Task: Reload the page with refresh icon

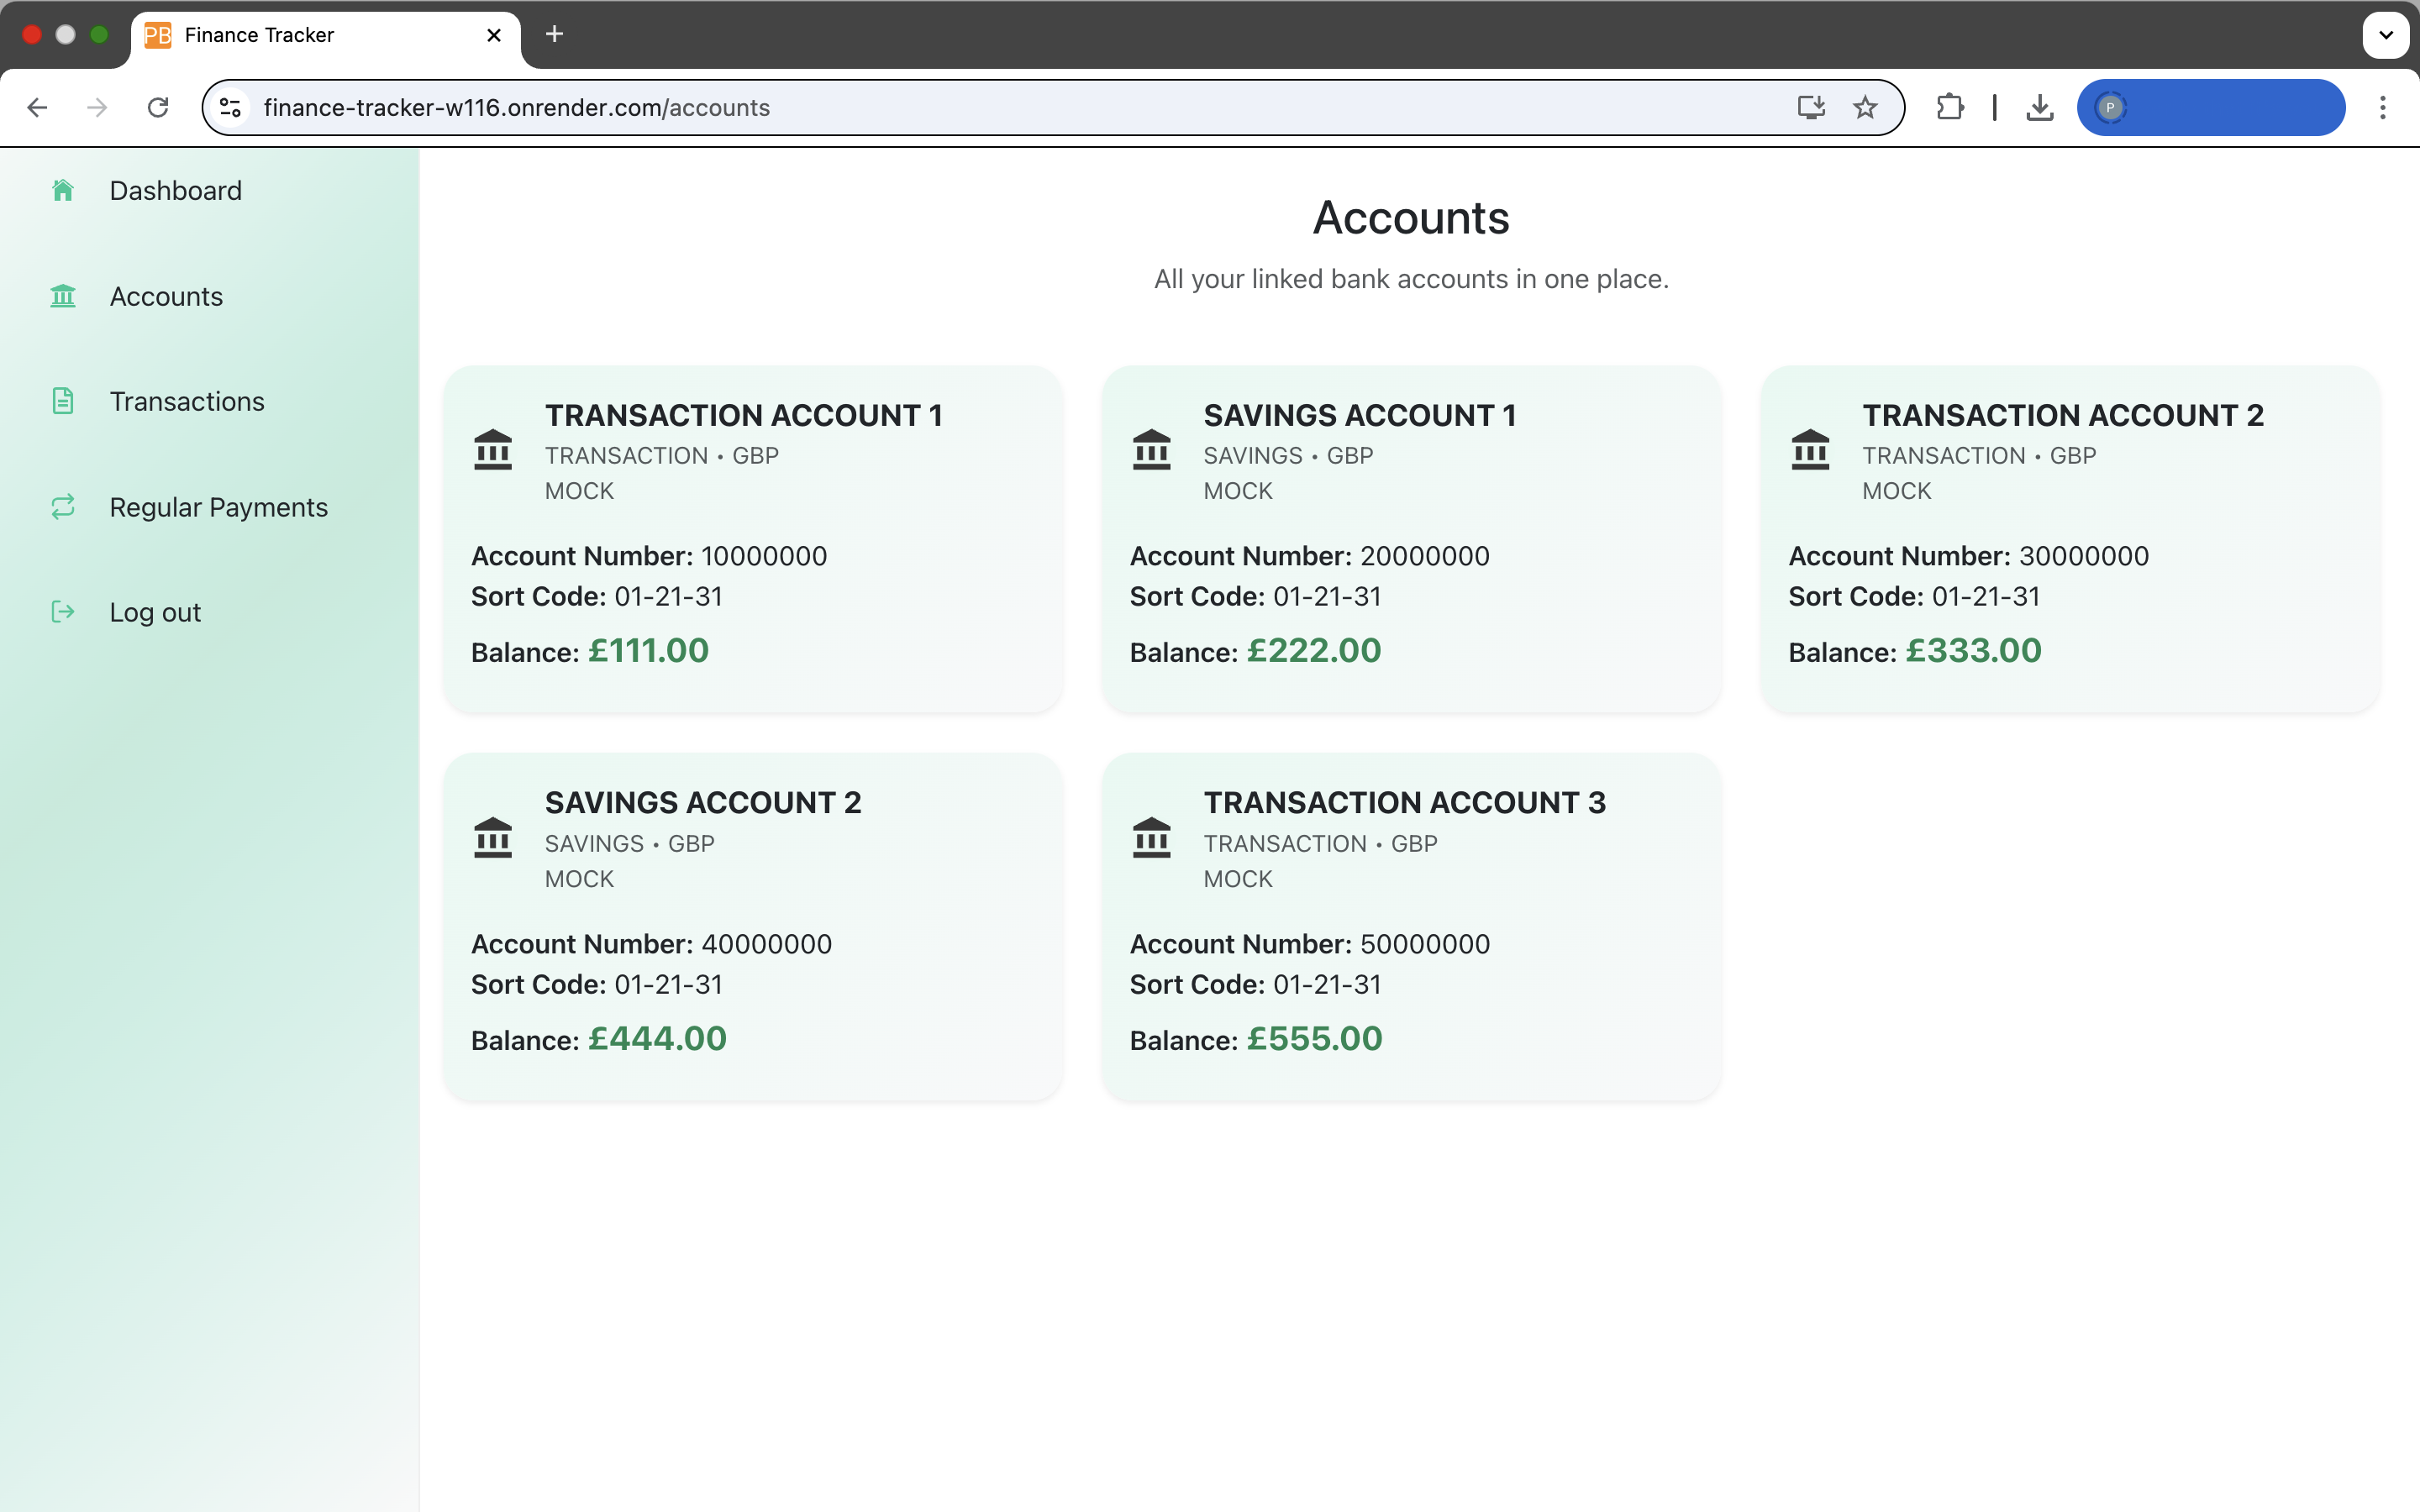Action: 158,107
